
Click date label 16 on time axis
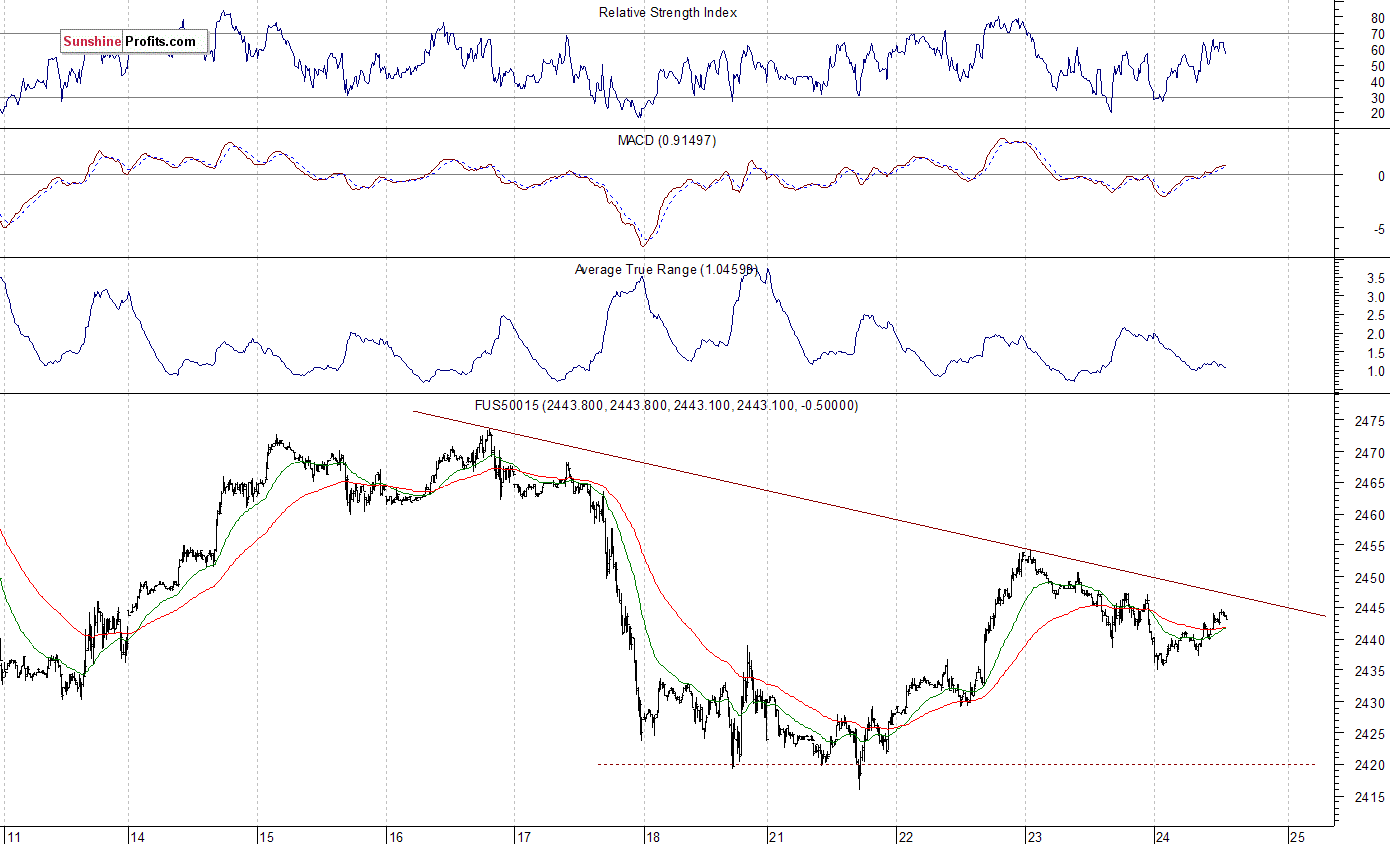point(395,836)
